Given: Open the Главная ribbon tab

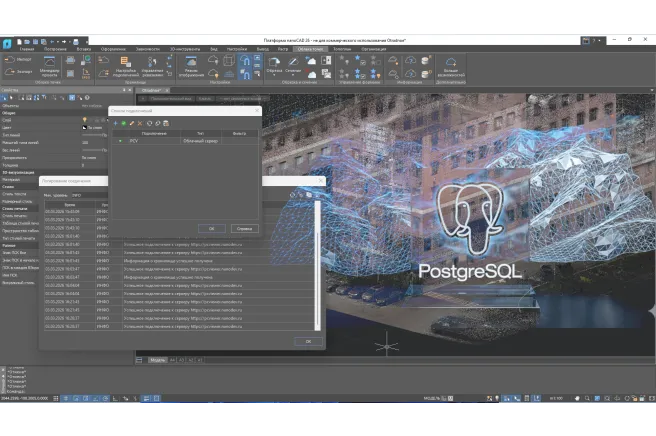Looking at the screenshot, I should [27, 49].
